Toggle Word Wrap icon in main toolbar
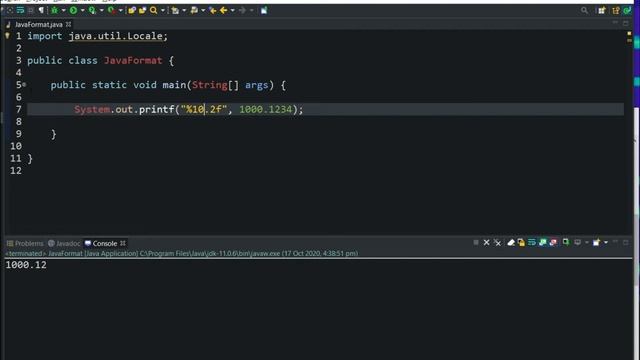Viewport: 640px width, 360px height. click(x=20, y=10)
